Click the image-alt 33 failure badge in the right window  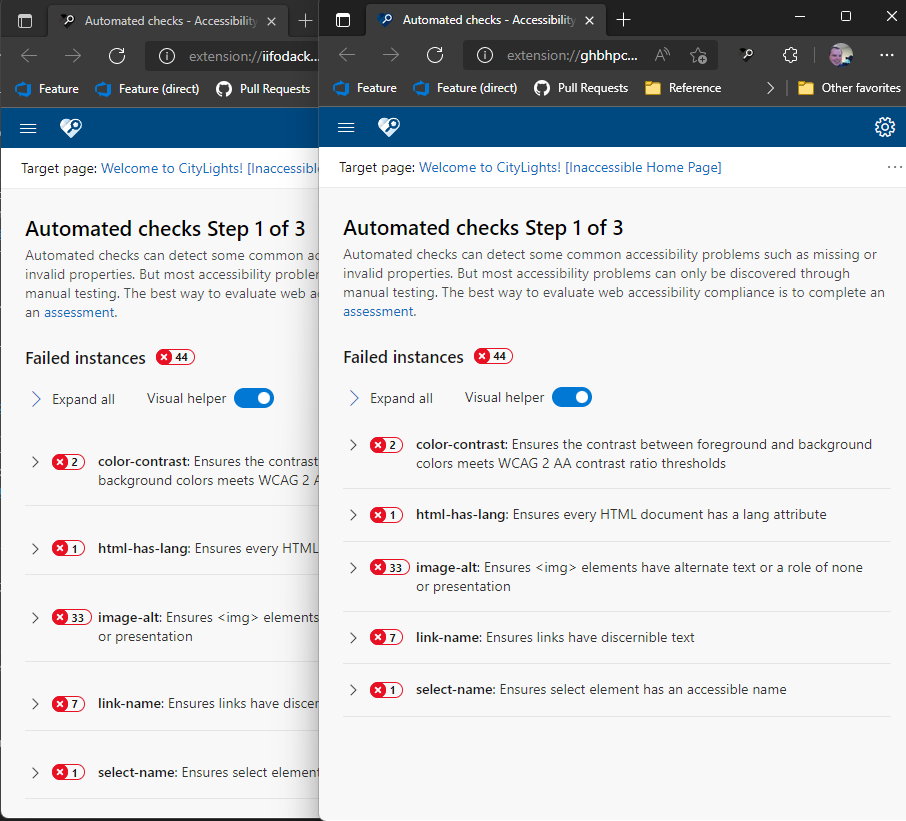tap(389, 567)
